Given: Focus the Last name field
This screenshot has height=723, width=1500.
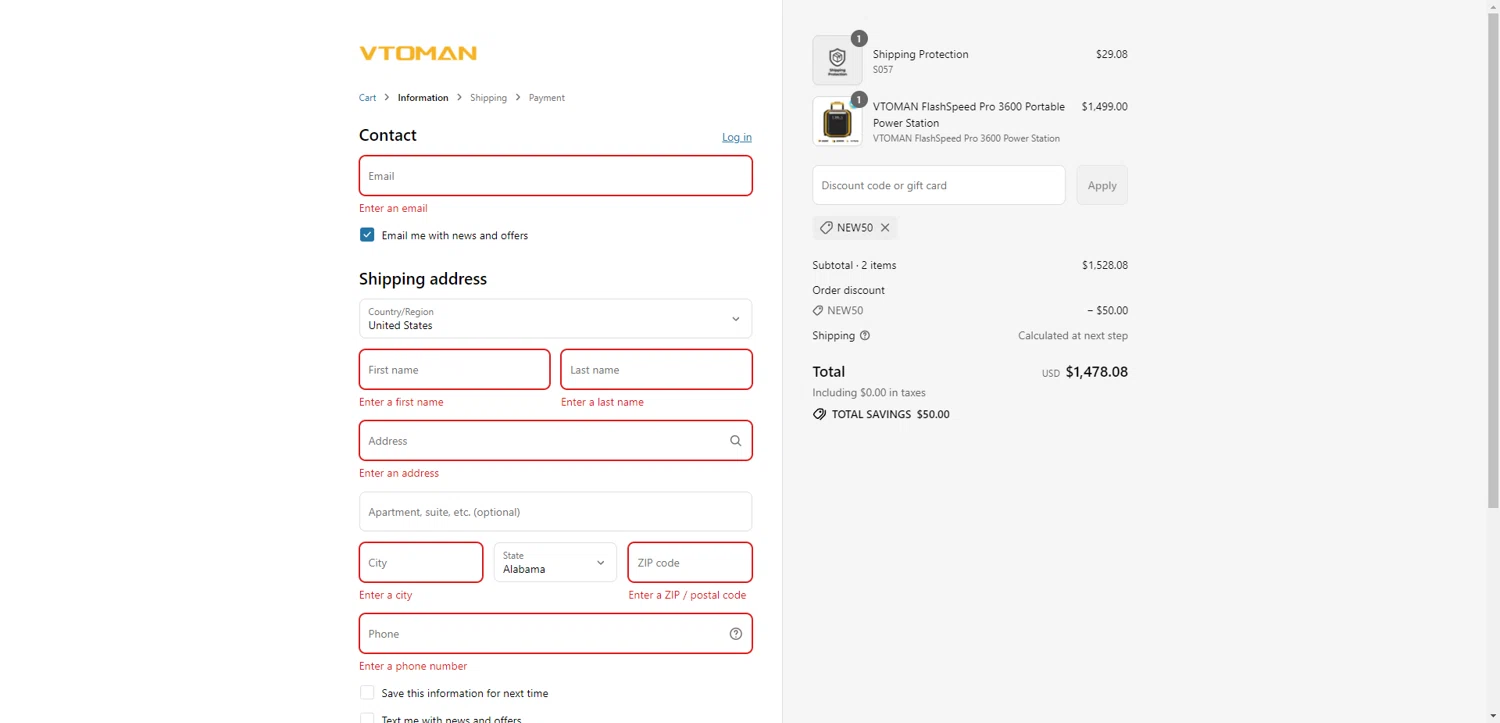Looking at the screenshot, I should (656, 370).
